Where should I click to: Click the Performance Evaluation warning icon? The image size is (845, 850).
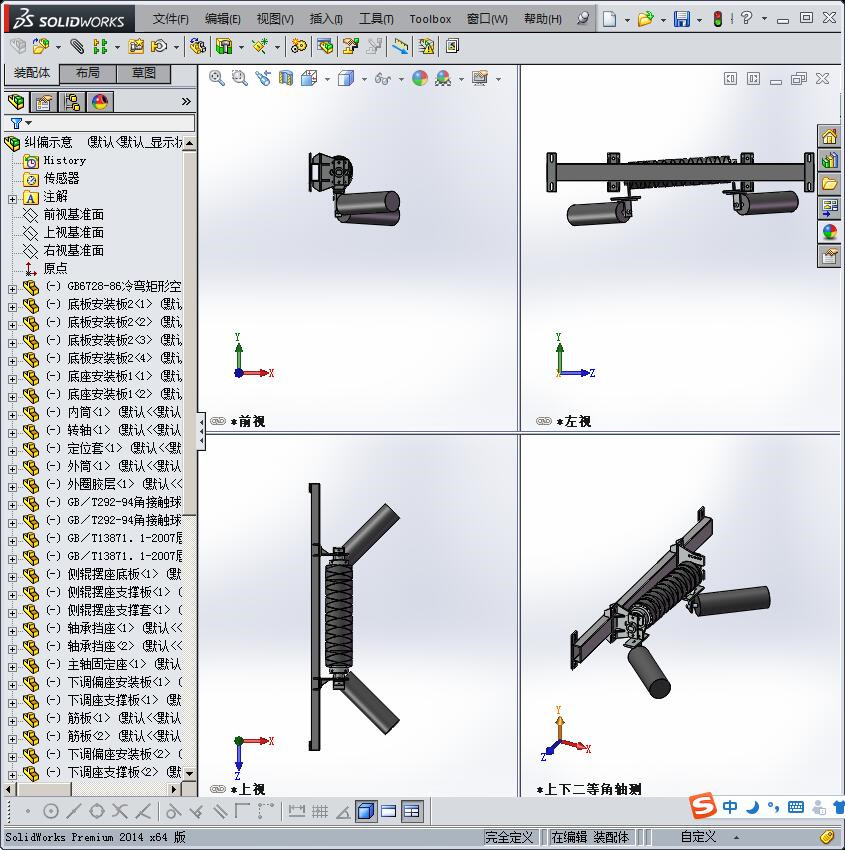(426, 47)
